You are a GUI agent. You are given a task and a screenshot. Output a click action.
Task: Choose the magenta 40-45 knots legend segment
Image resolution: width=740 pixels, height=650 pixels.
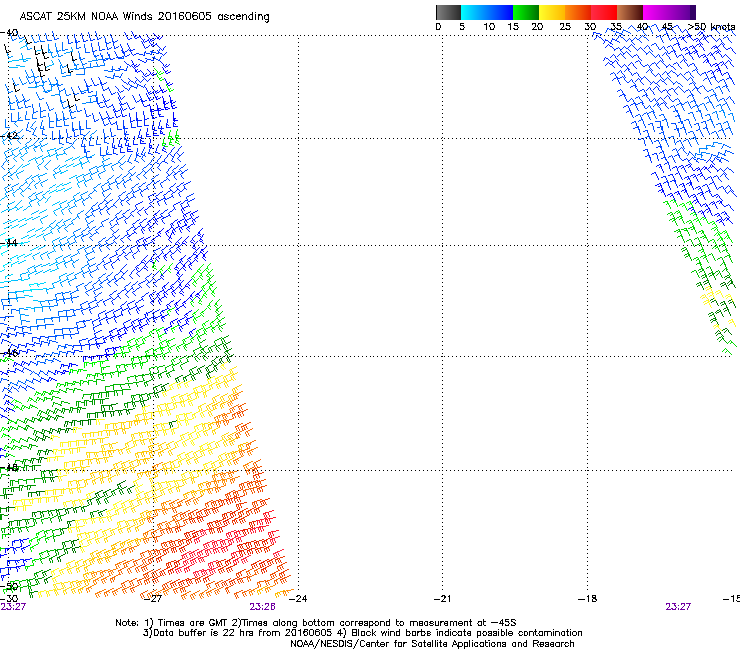[656, 12]
